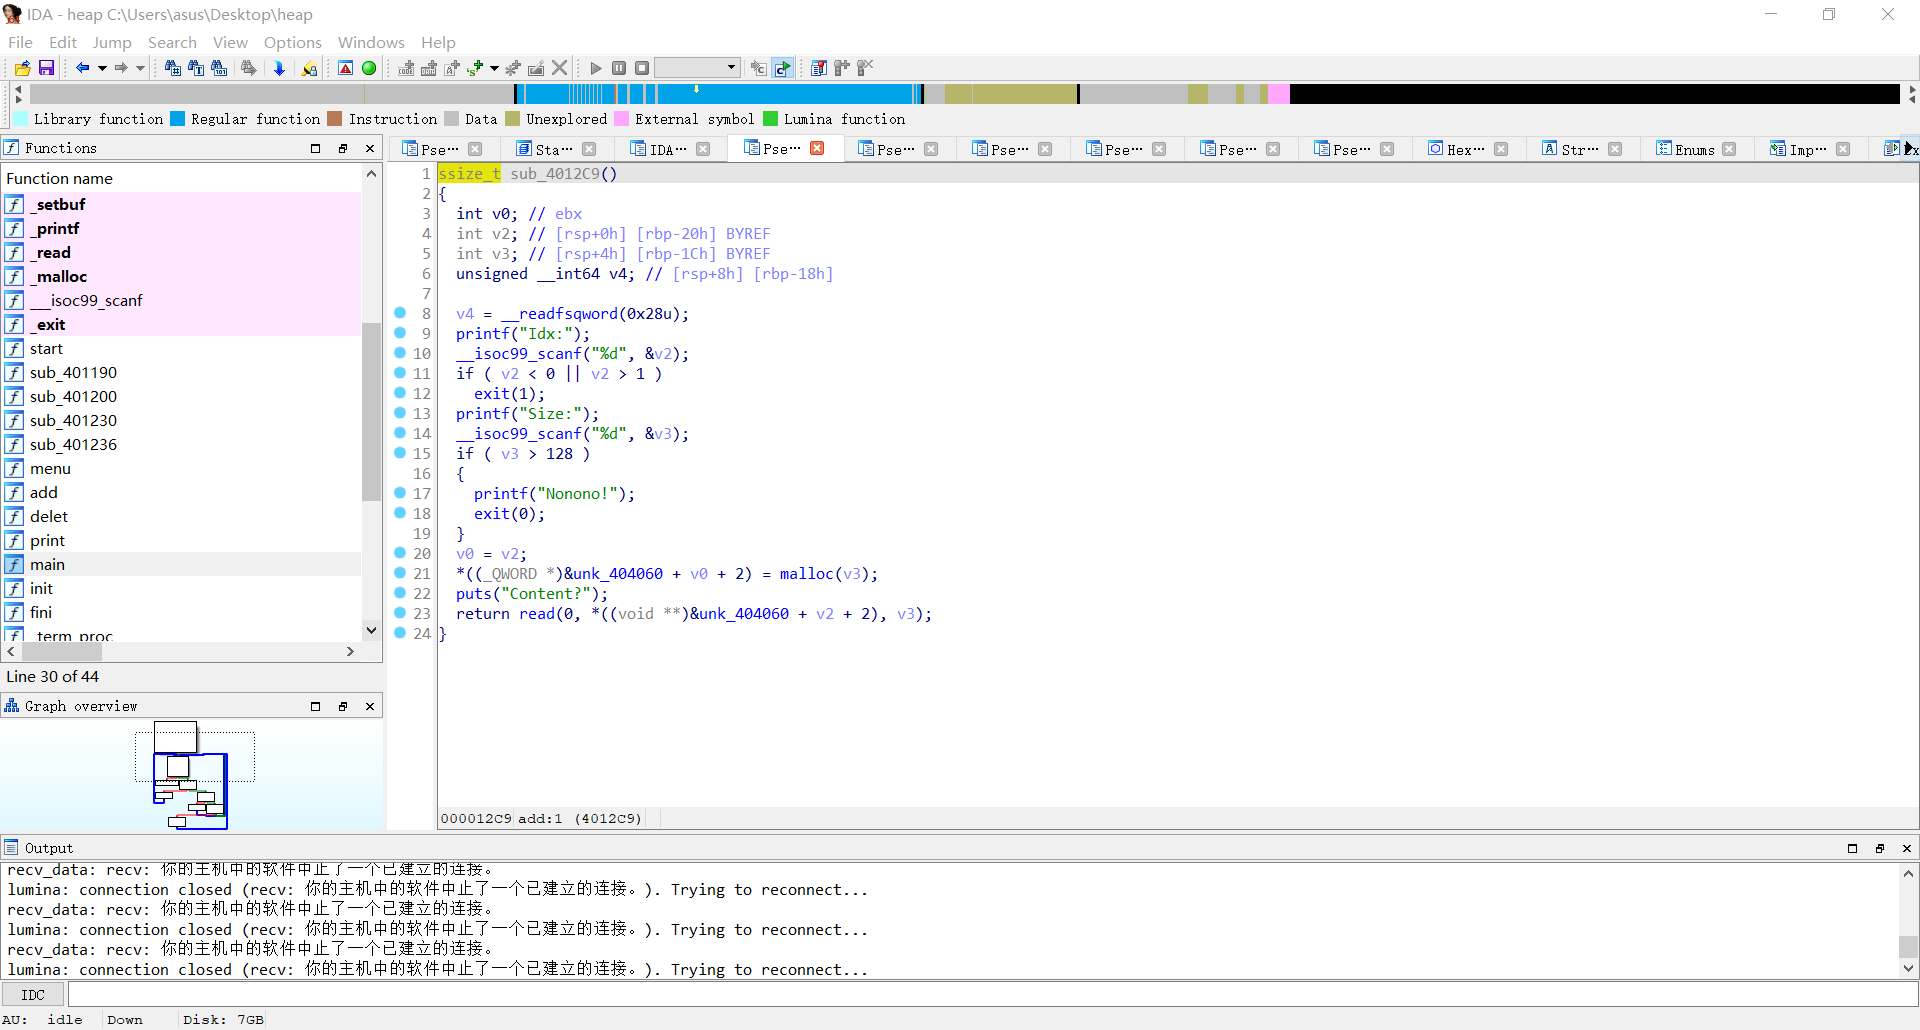Click the first binoculars search icon
1920x1030 pixels.
point(173,68)
